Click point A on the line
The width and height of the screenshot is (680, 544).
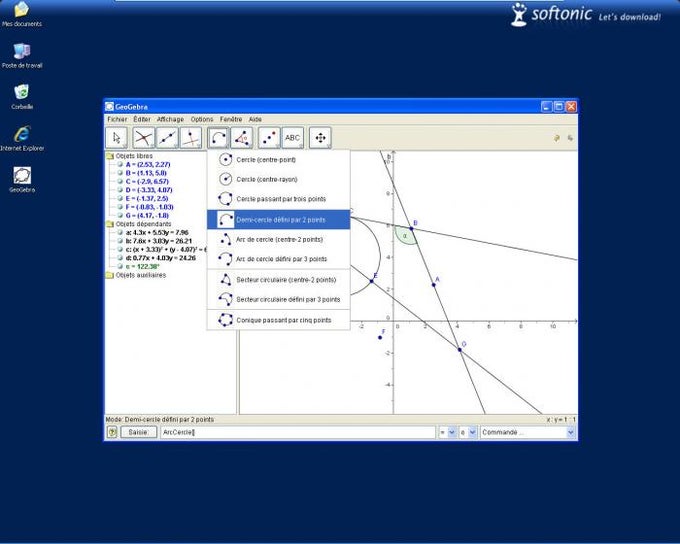pos(434,285)
